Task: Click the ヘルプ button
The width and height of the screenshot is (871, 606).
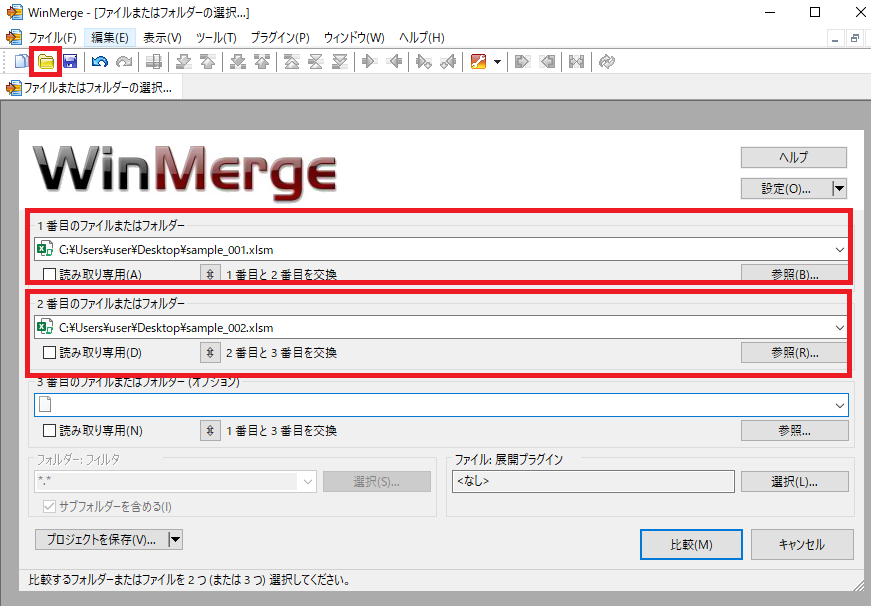Action: (x=794, y=157)
